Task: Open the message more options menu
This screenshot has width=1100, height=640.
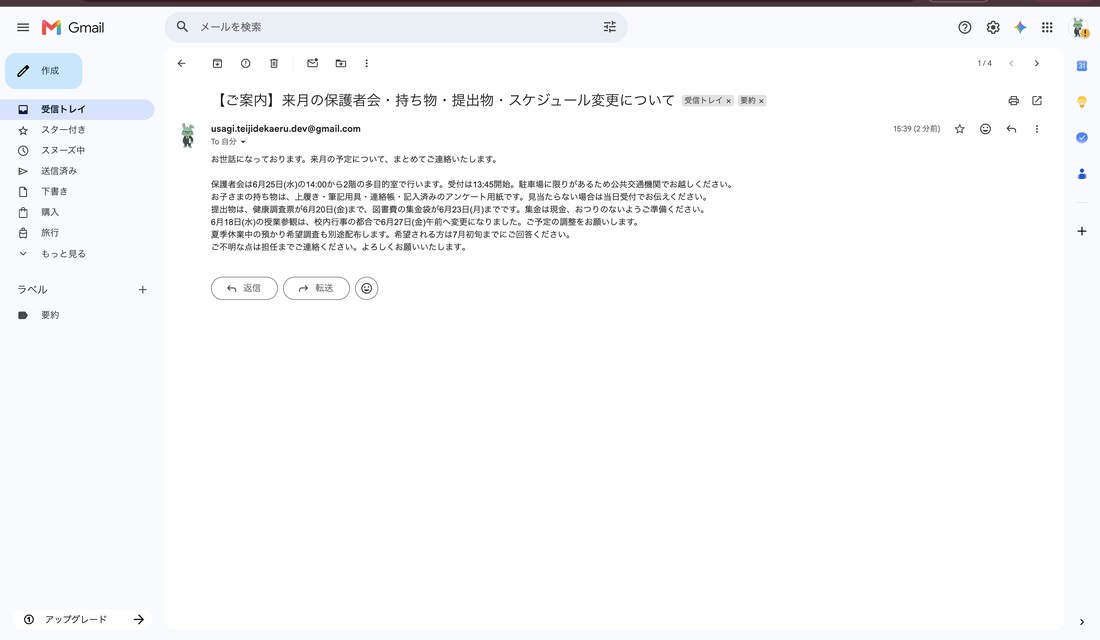Action: 1037,129
